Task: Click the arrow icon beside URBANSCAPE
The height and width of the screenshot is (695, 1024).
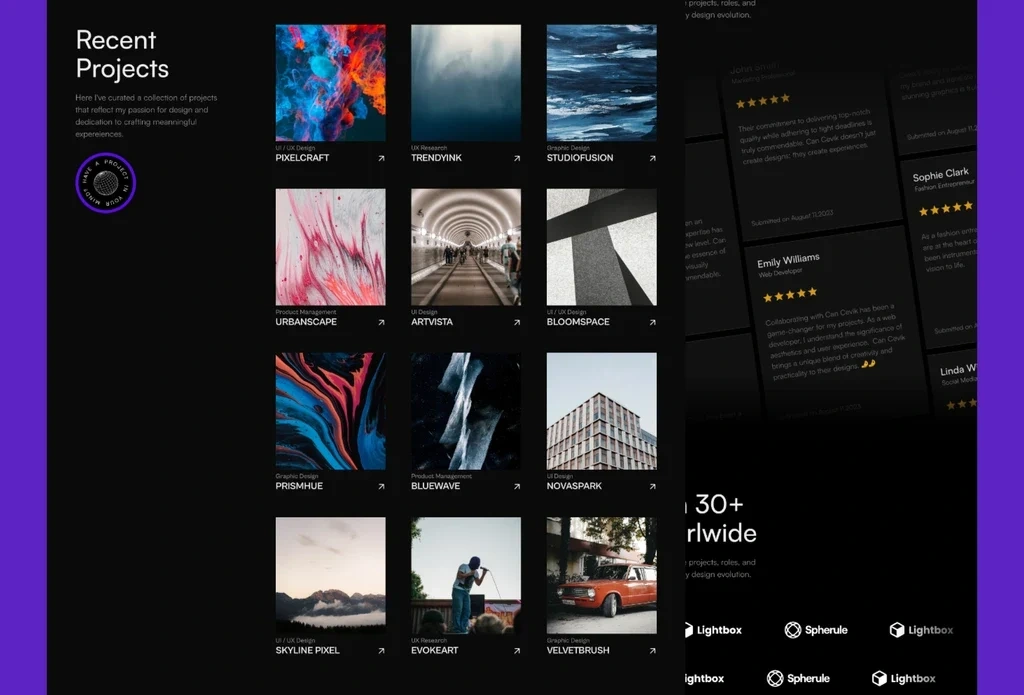Action: point(381,322)
